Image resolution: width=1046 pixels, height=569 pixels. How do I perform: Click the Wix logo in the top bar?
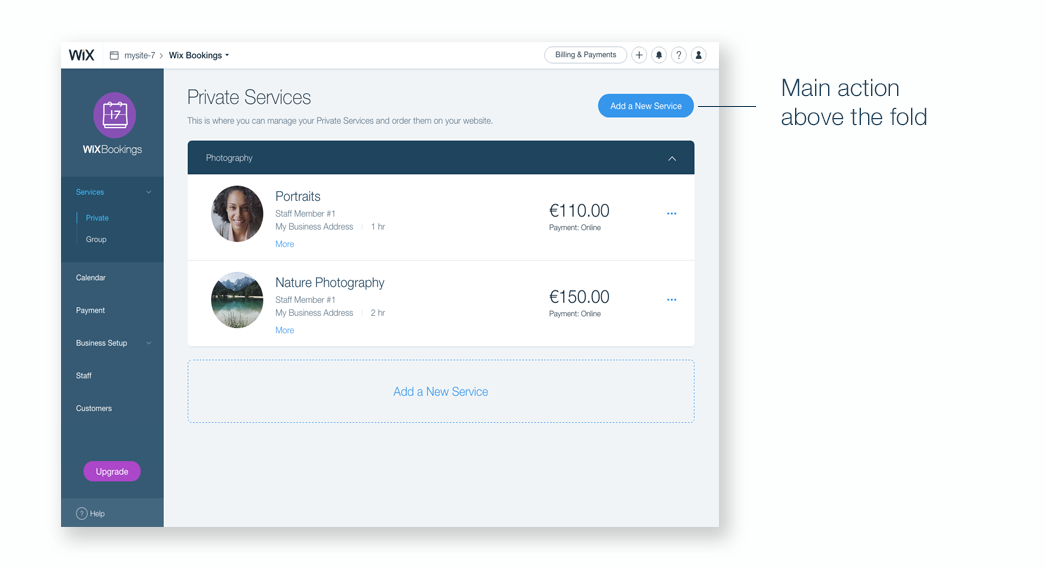click(x=81, y=55)
